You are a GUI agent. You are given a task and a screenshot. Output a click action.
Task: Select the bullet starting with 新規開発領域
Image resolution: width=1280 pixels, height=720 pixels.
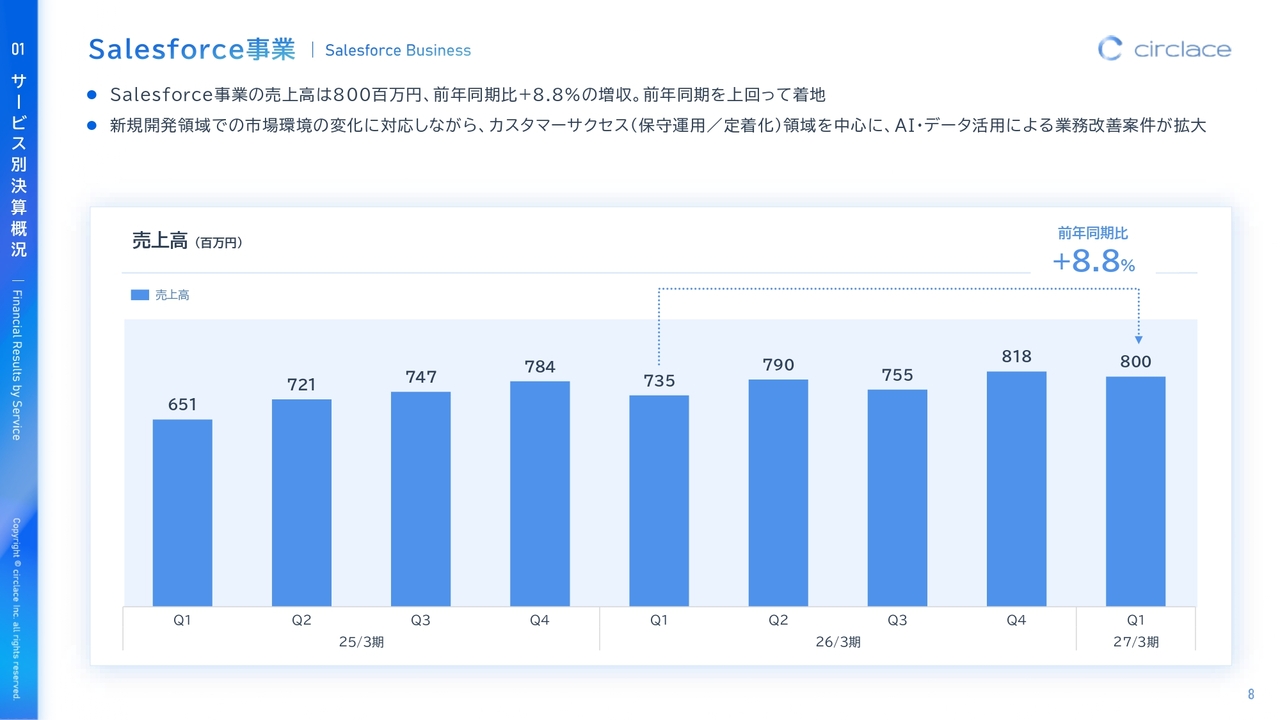point(658,126)
